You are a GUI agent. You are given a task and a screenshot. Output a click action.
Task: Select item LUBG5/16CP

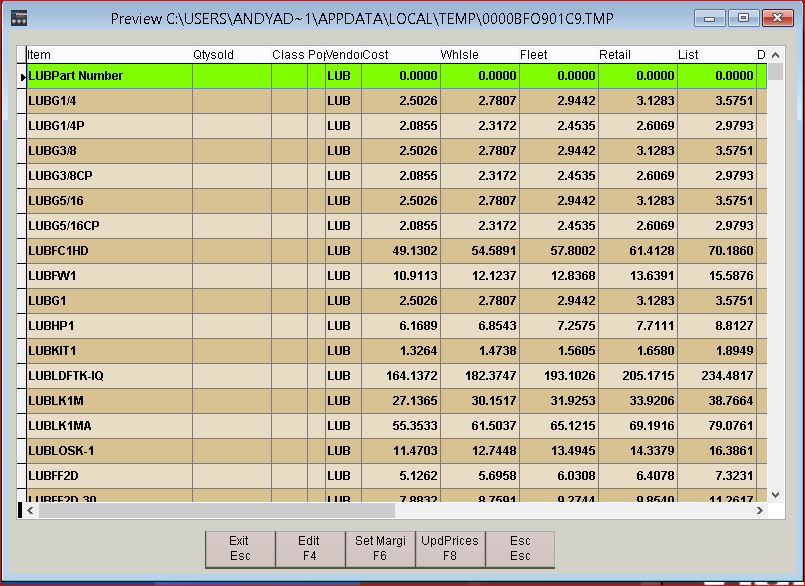pos(109,226)
